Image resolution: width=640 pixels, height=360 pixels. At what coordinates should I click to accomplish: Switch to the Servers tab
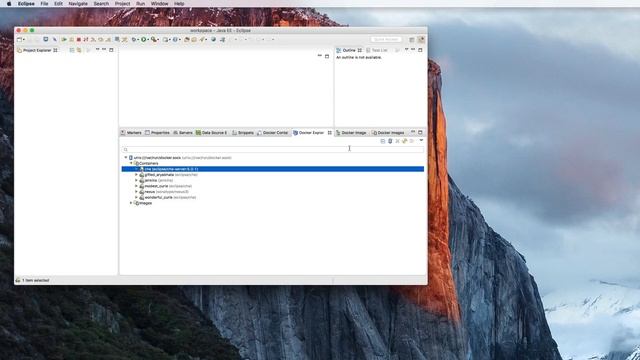(x=182, y=133)
